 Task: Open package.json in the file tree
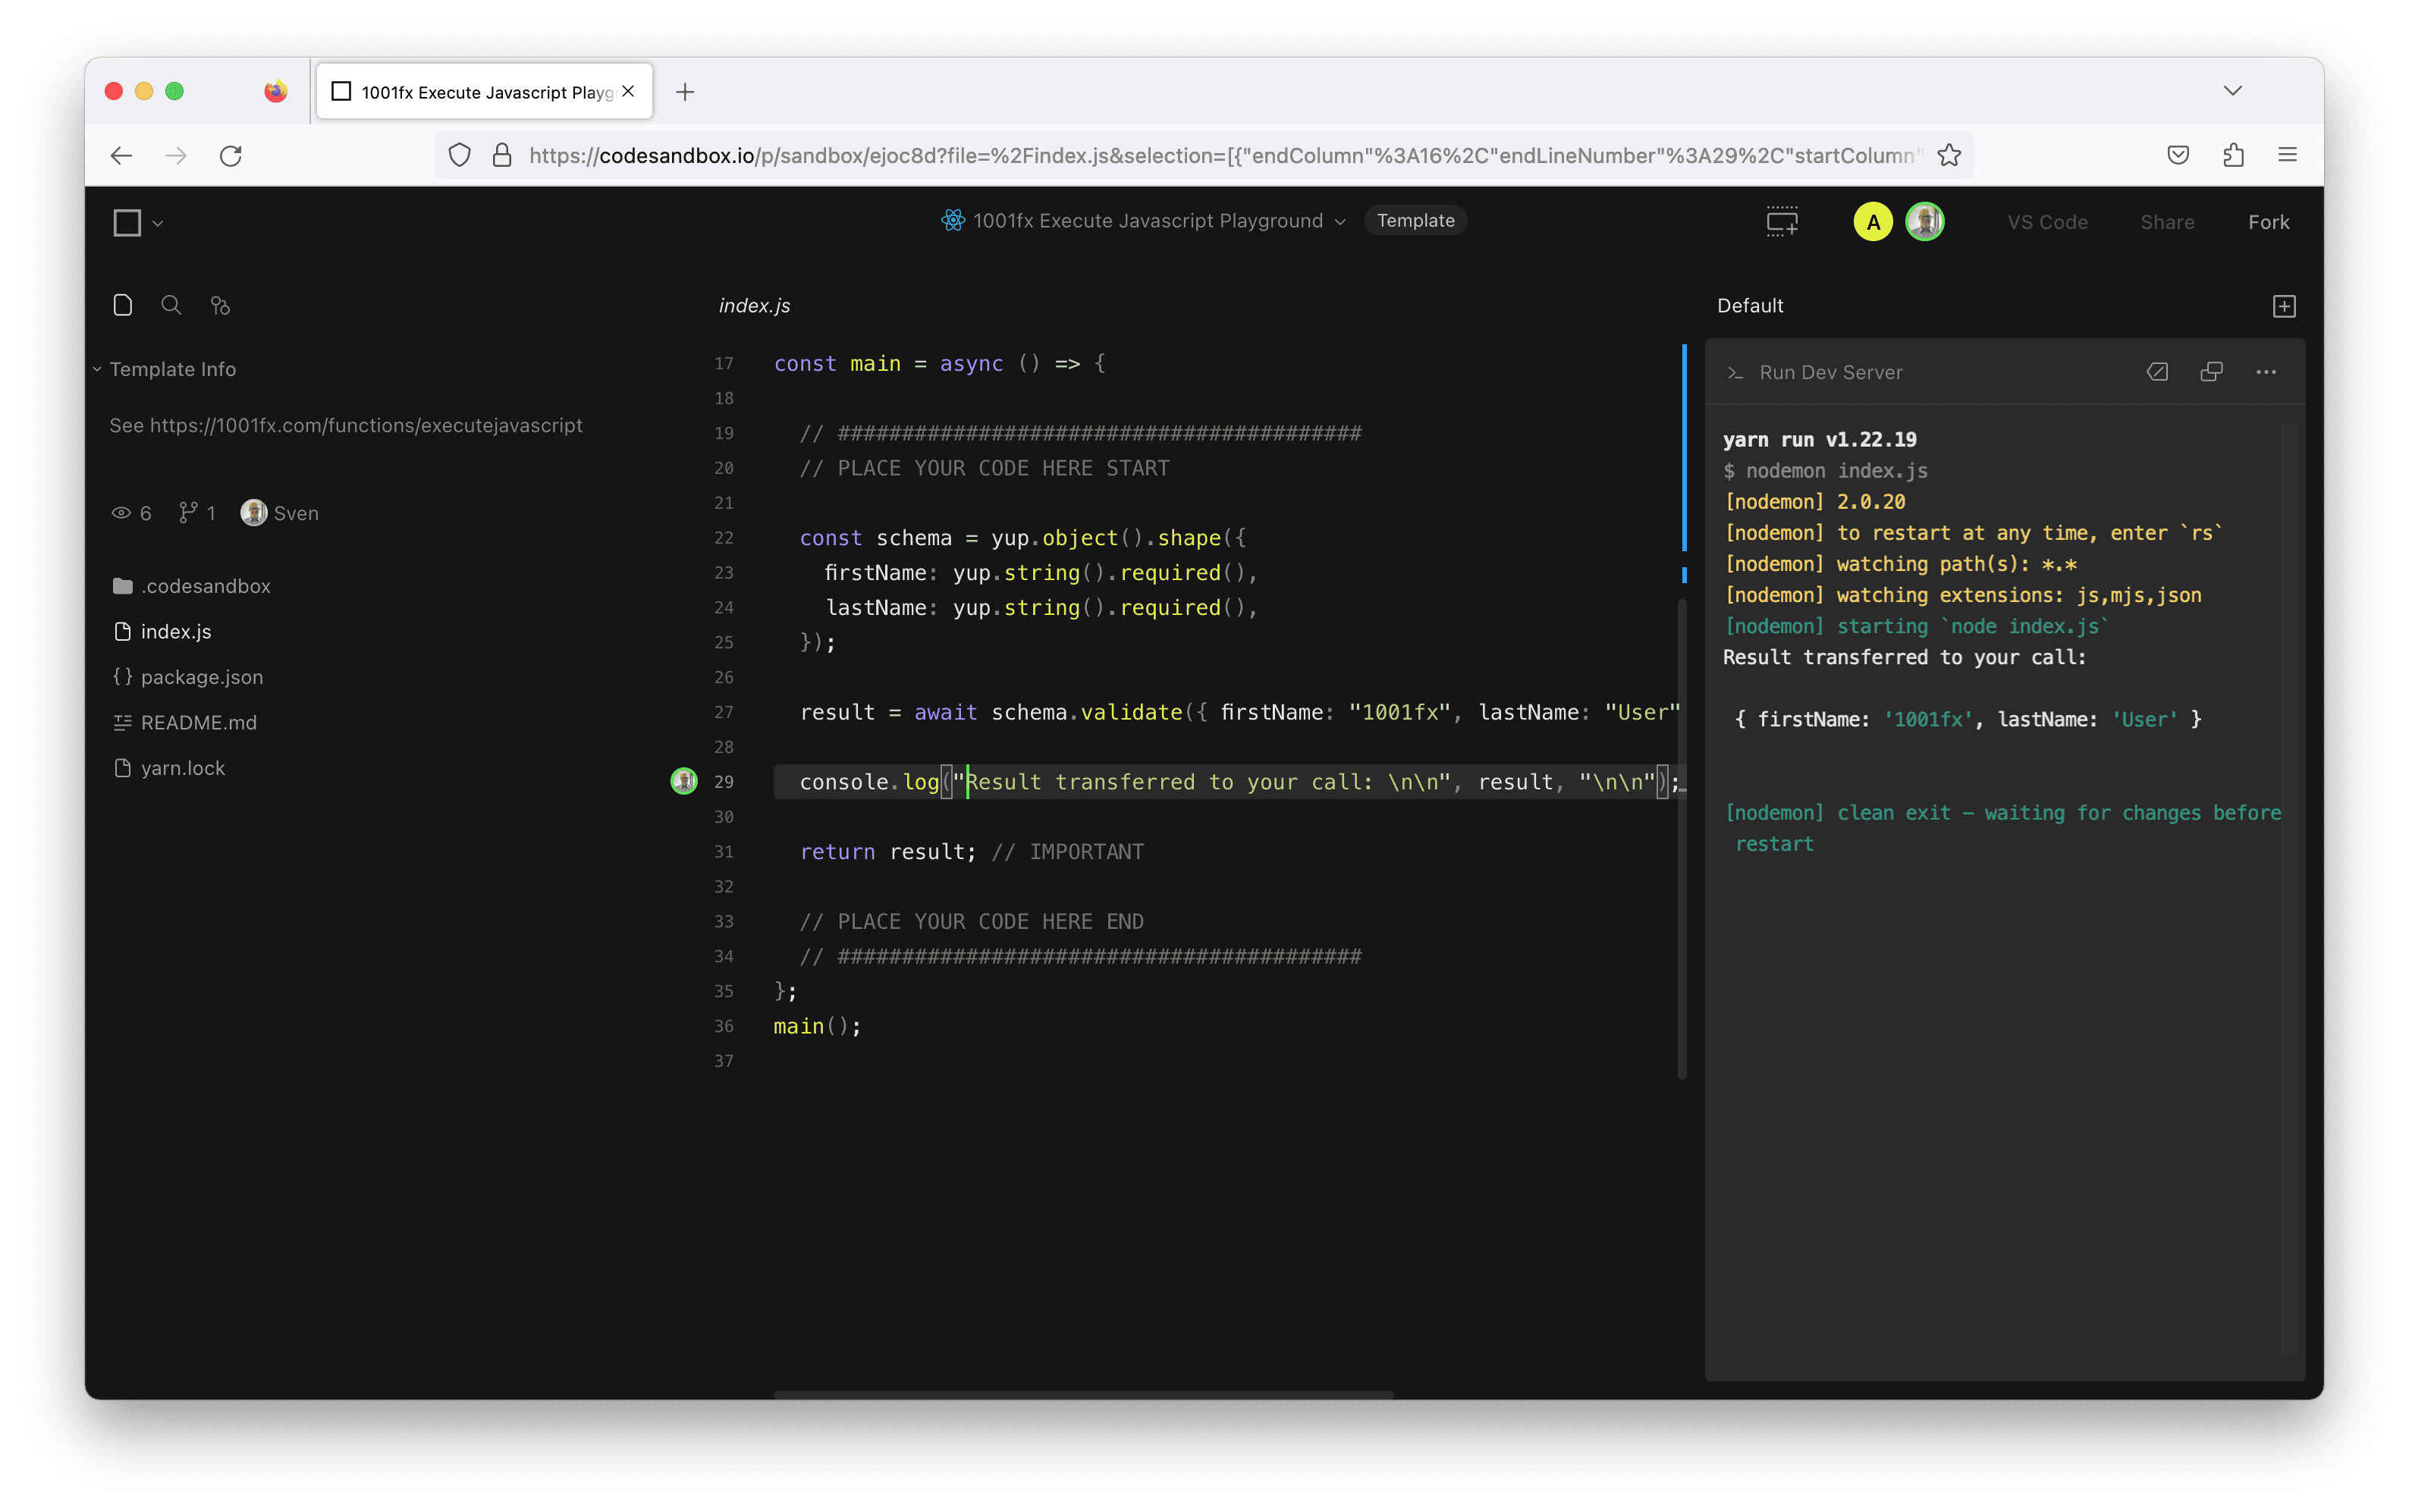pyautogui.click(x=201, y=677)
